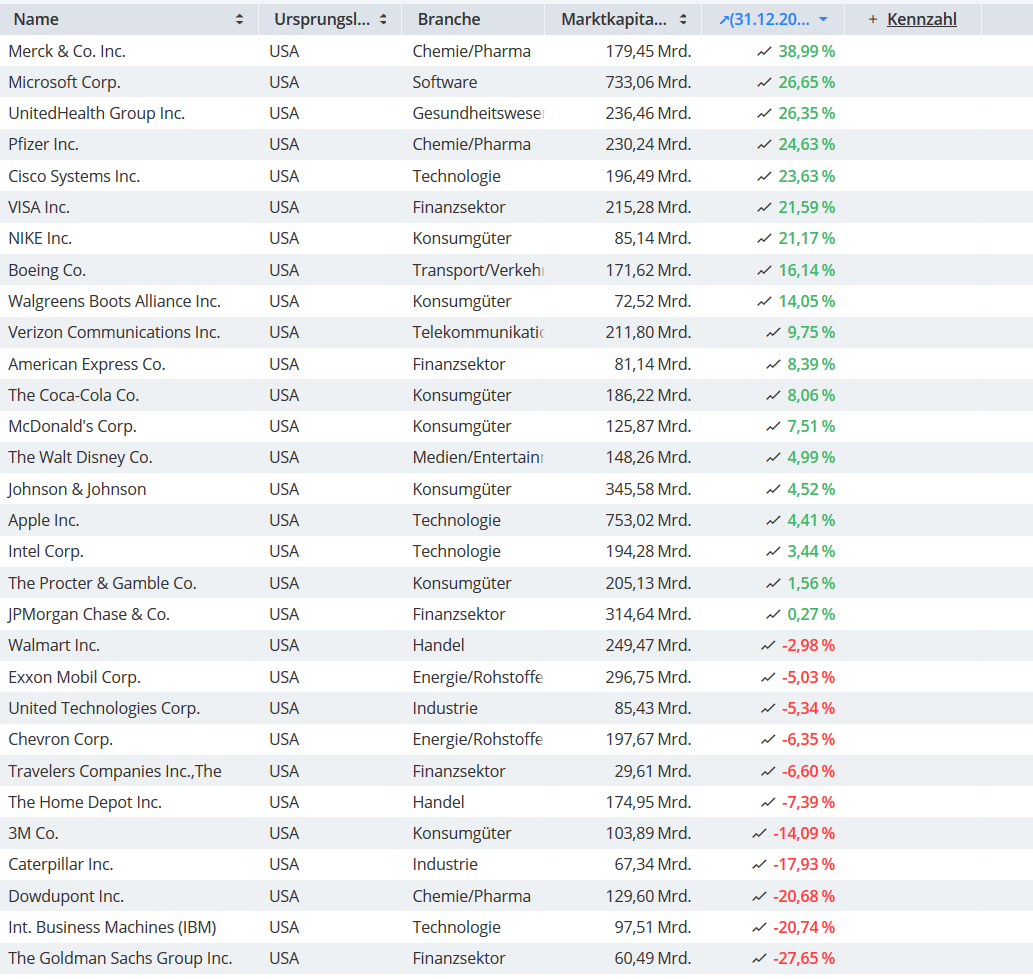Viewport: 1033px width, 979px height.
Task: Click Handel in Walmart row
Action: pos(438,646)
